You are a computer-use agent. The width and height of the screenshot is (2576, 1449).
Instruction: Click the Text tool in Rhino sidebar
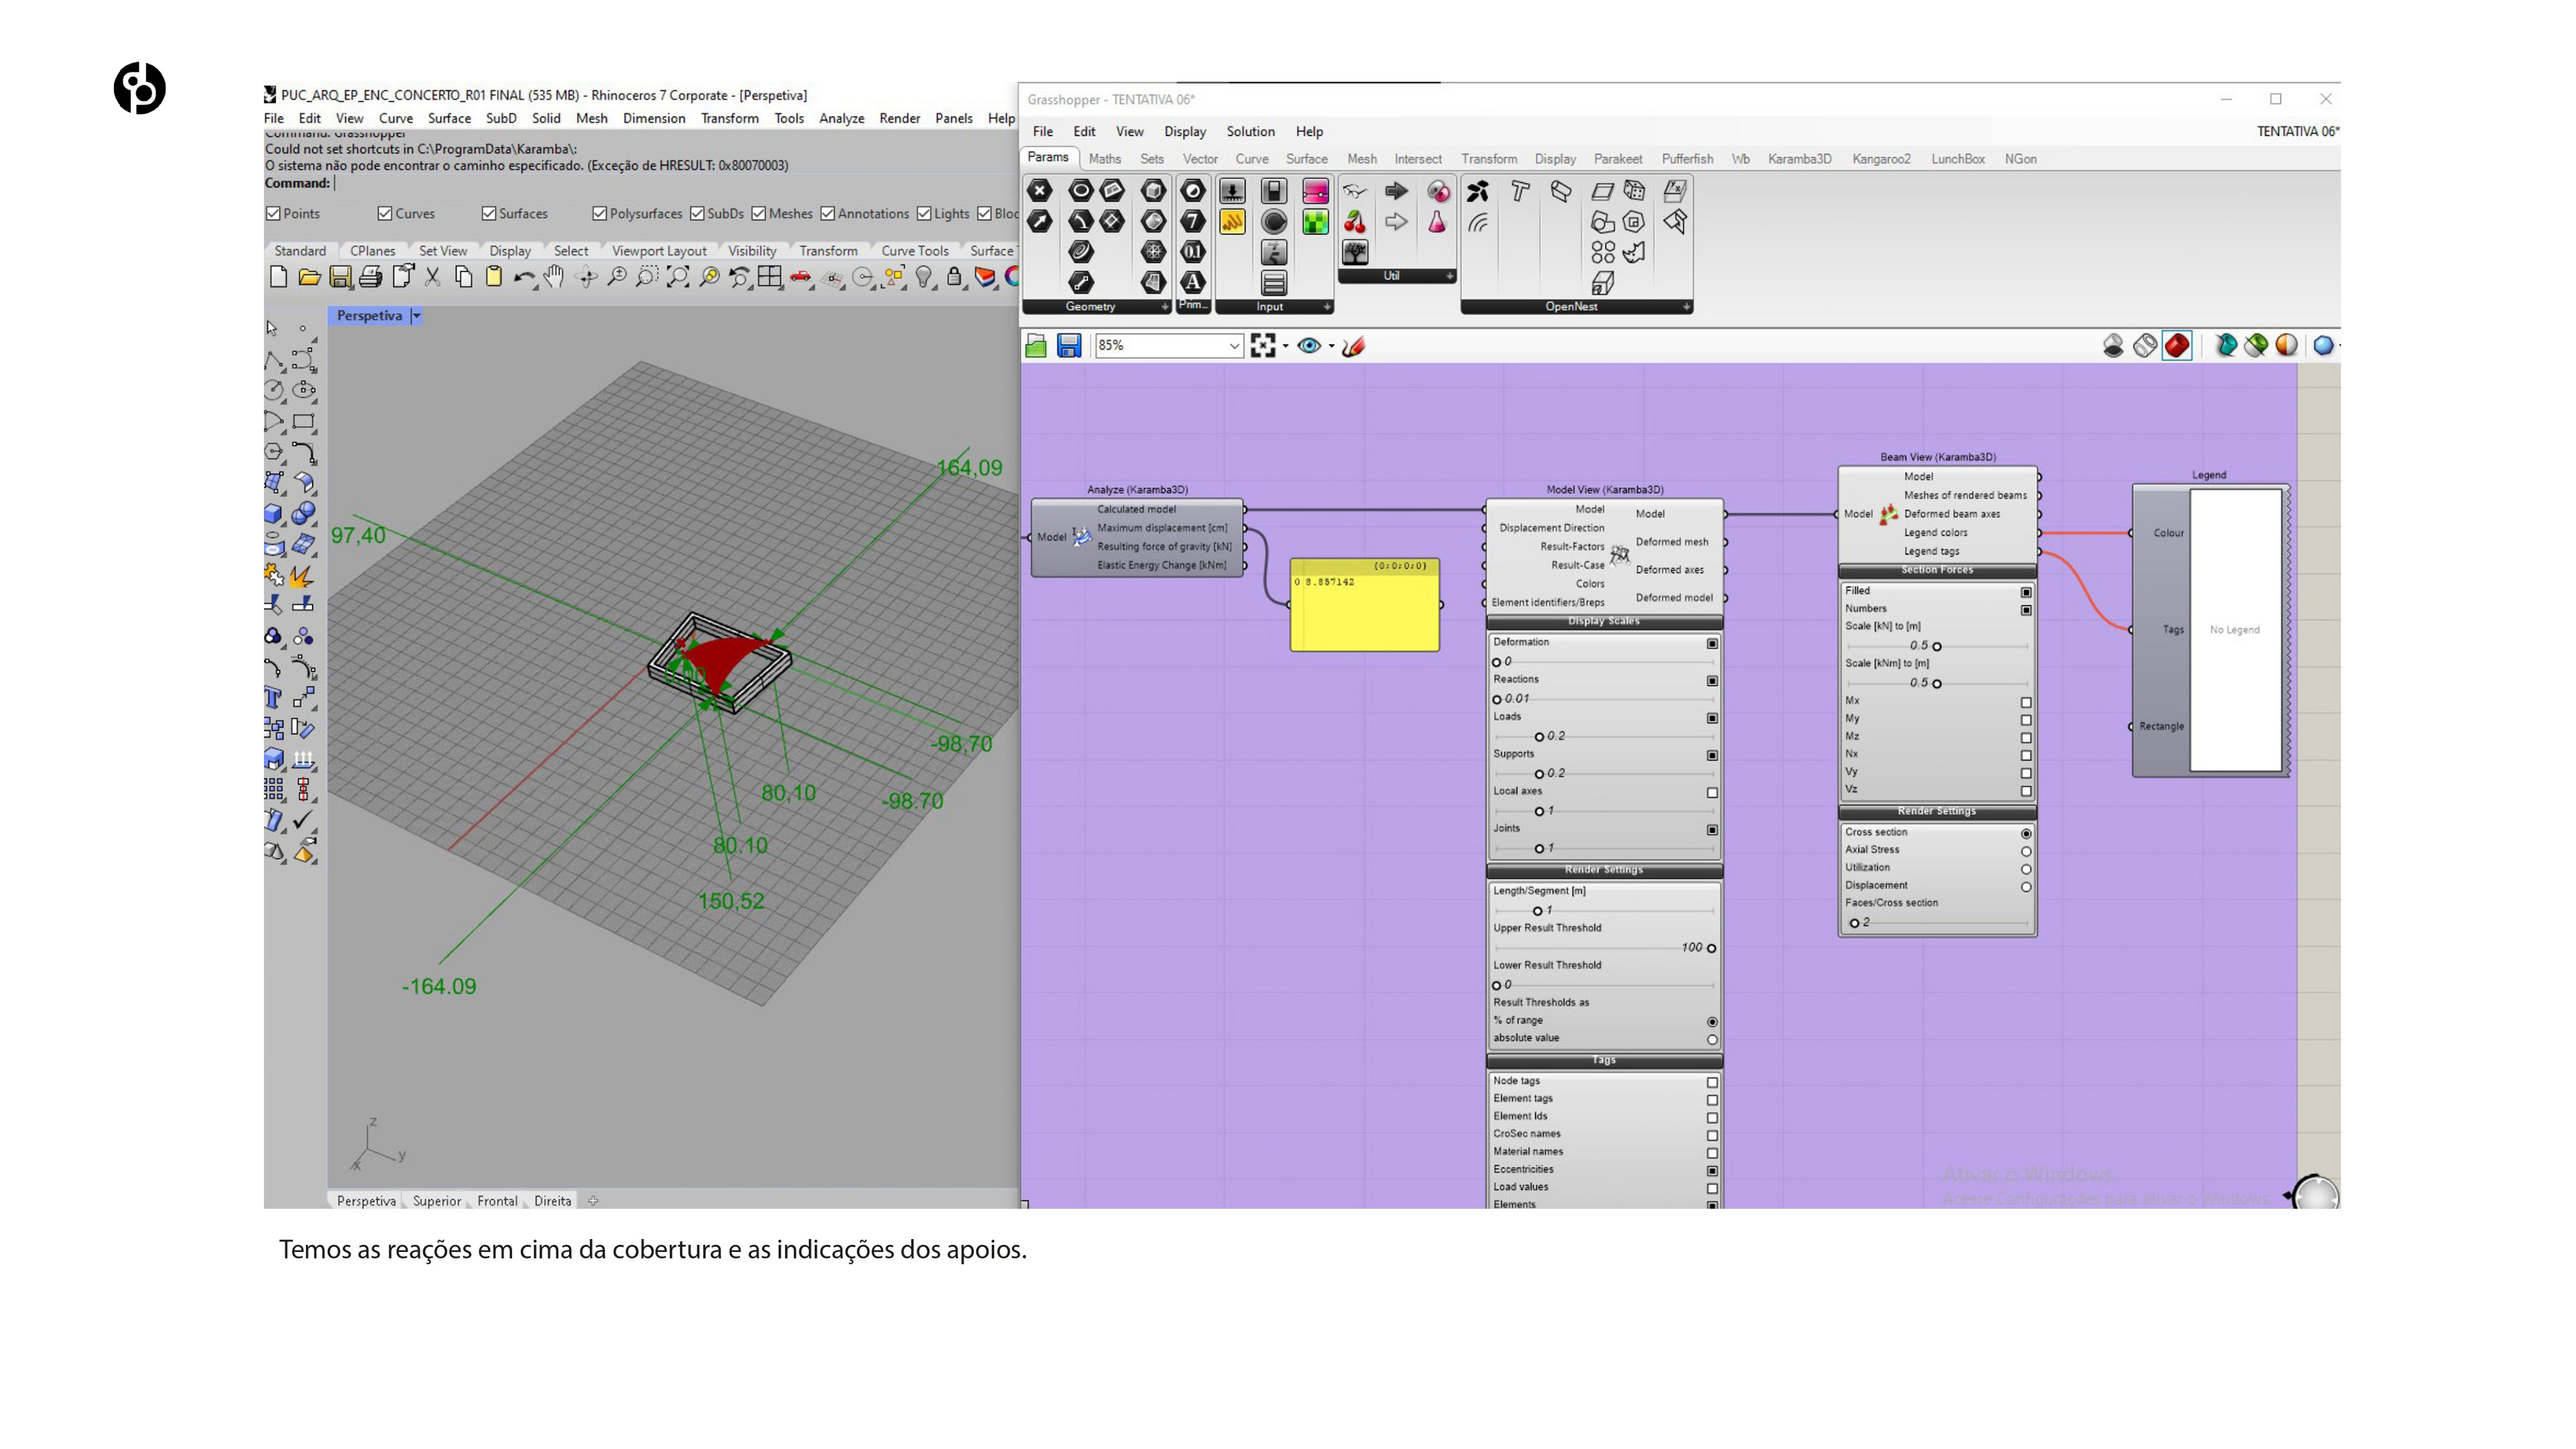tap(273, 698)
